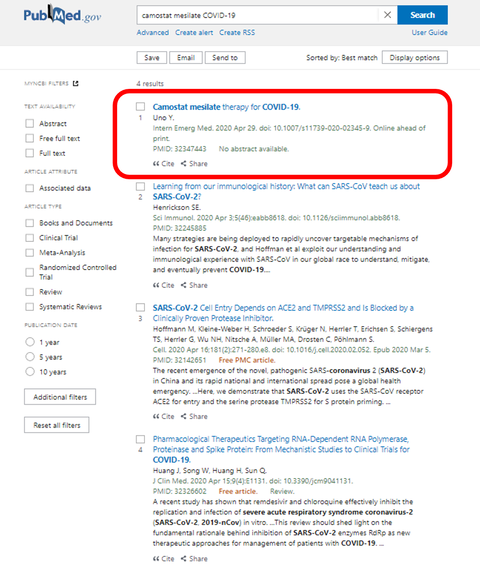Viewport: 480px width, 572px height.
Task: Open the Advanced search link
Action: coord(153,32)
